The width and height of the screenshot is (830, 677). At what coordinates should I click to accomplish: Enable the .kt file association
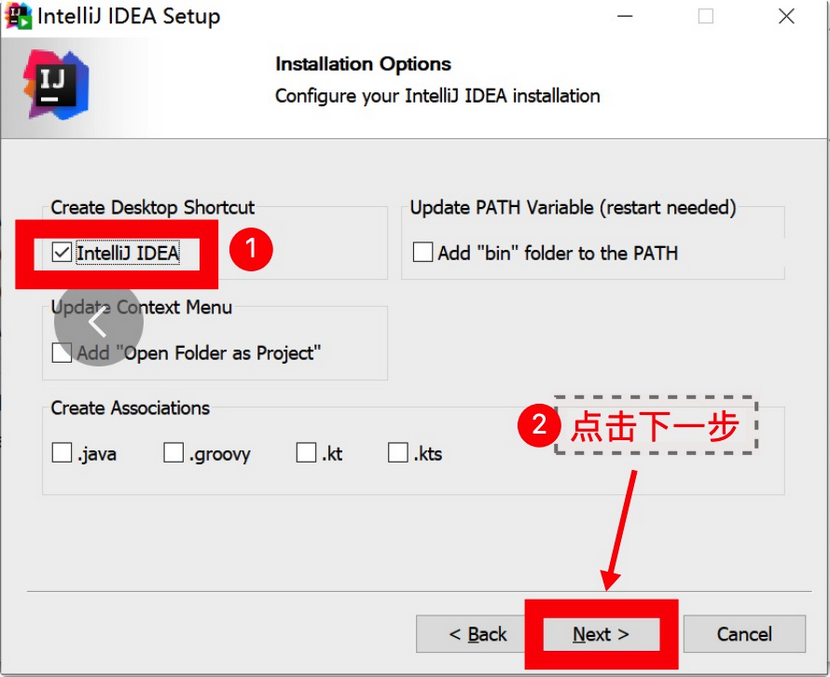coord(306,453)
